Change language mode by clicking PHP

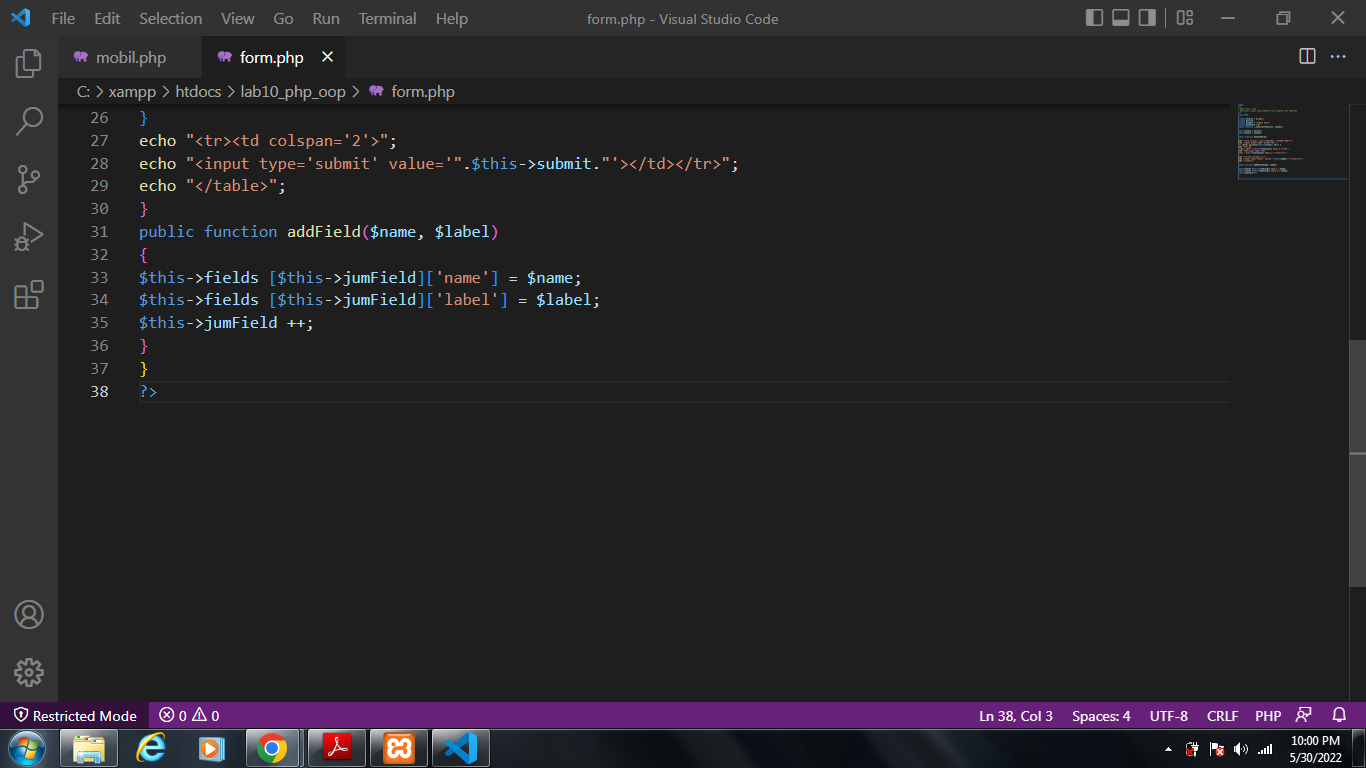[1267, 715]
